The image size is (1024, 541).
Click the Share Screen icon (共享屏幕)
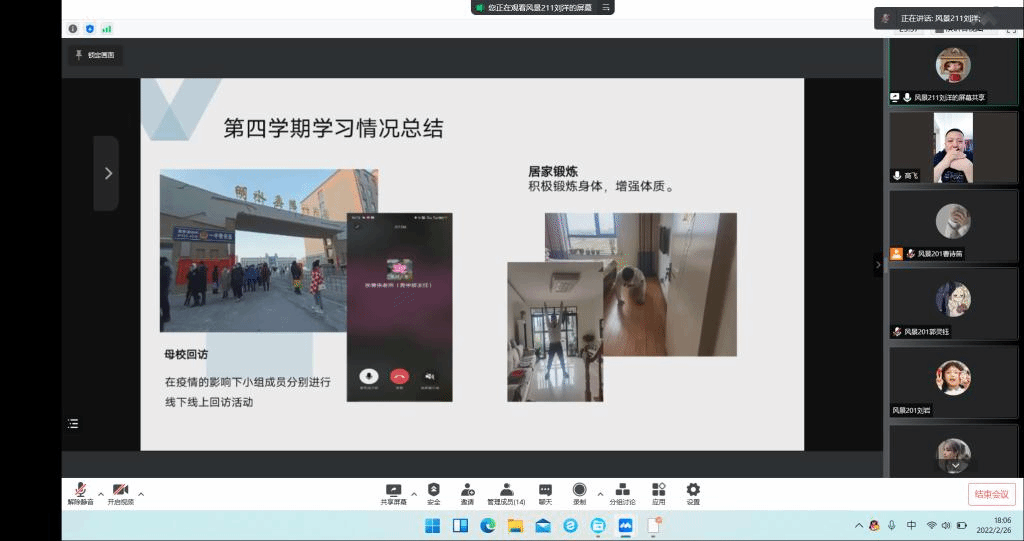(x=392, y=490)
